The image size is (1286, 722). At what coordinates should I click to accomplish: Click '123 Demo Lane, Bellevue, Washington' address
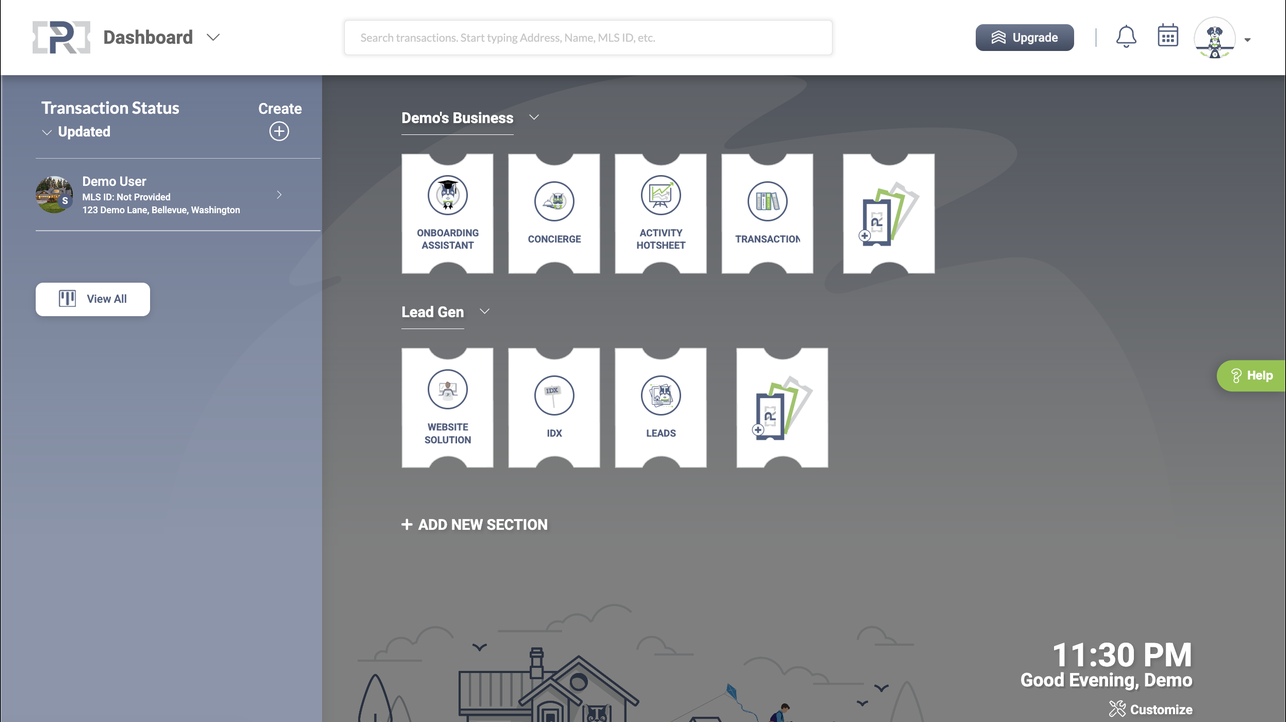pyautogui.click(x=161, y=210)
